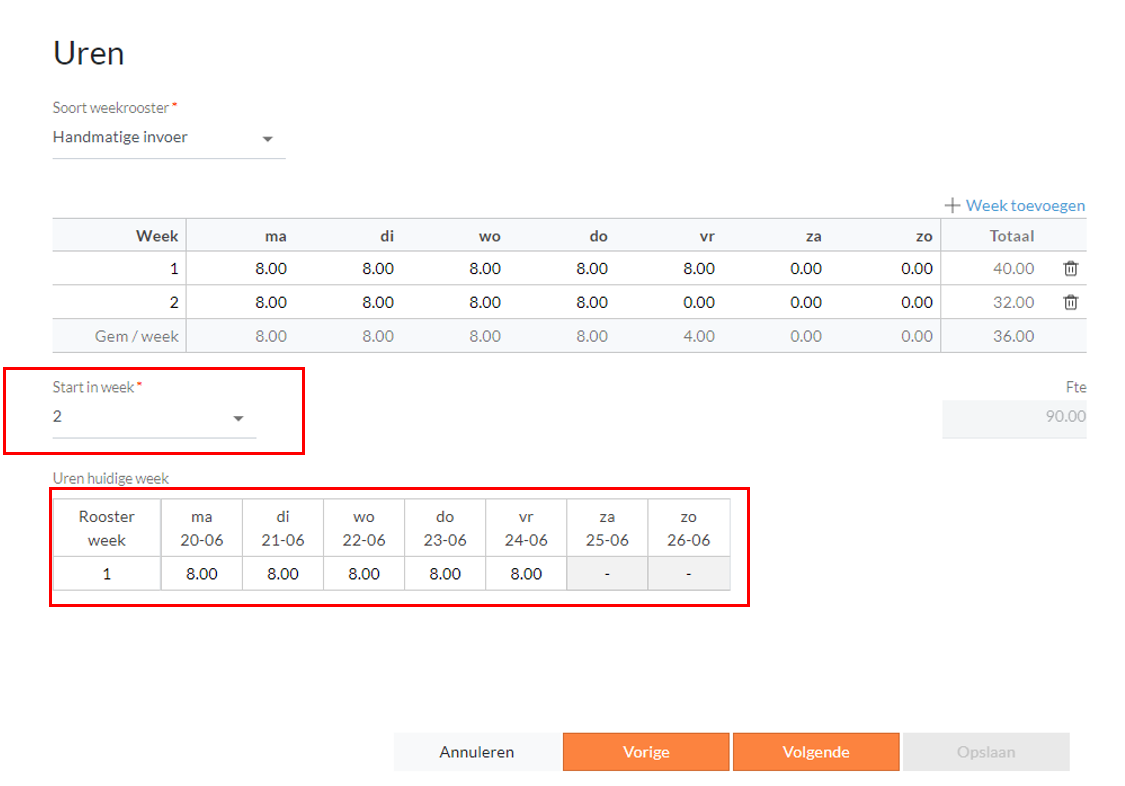Edit current week hours for vr 24-06
Viewport: 1125px width, 786px height.
526,574
